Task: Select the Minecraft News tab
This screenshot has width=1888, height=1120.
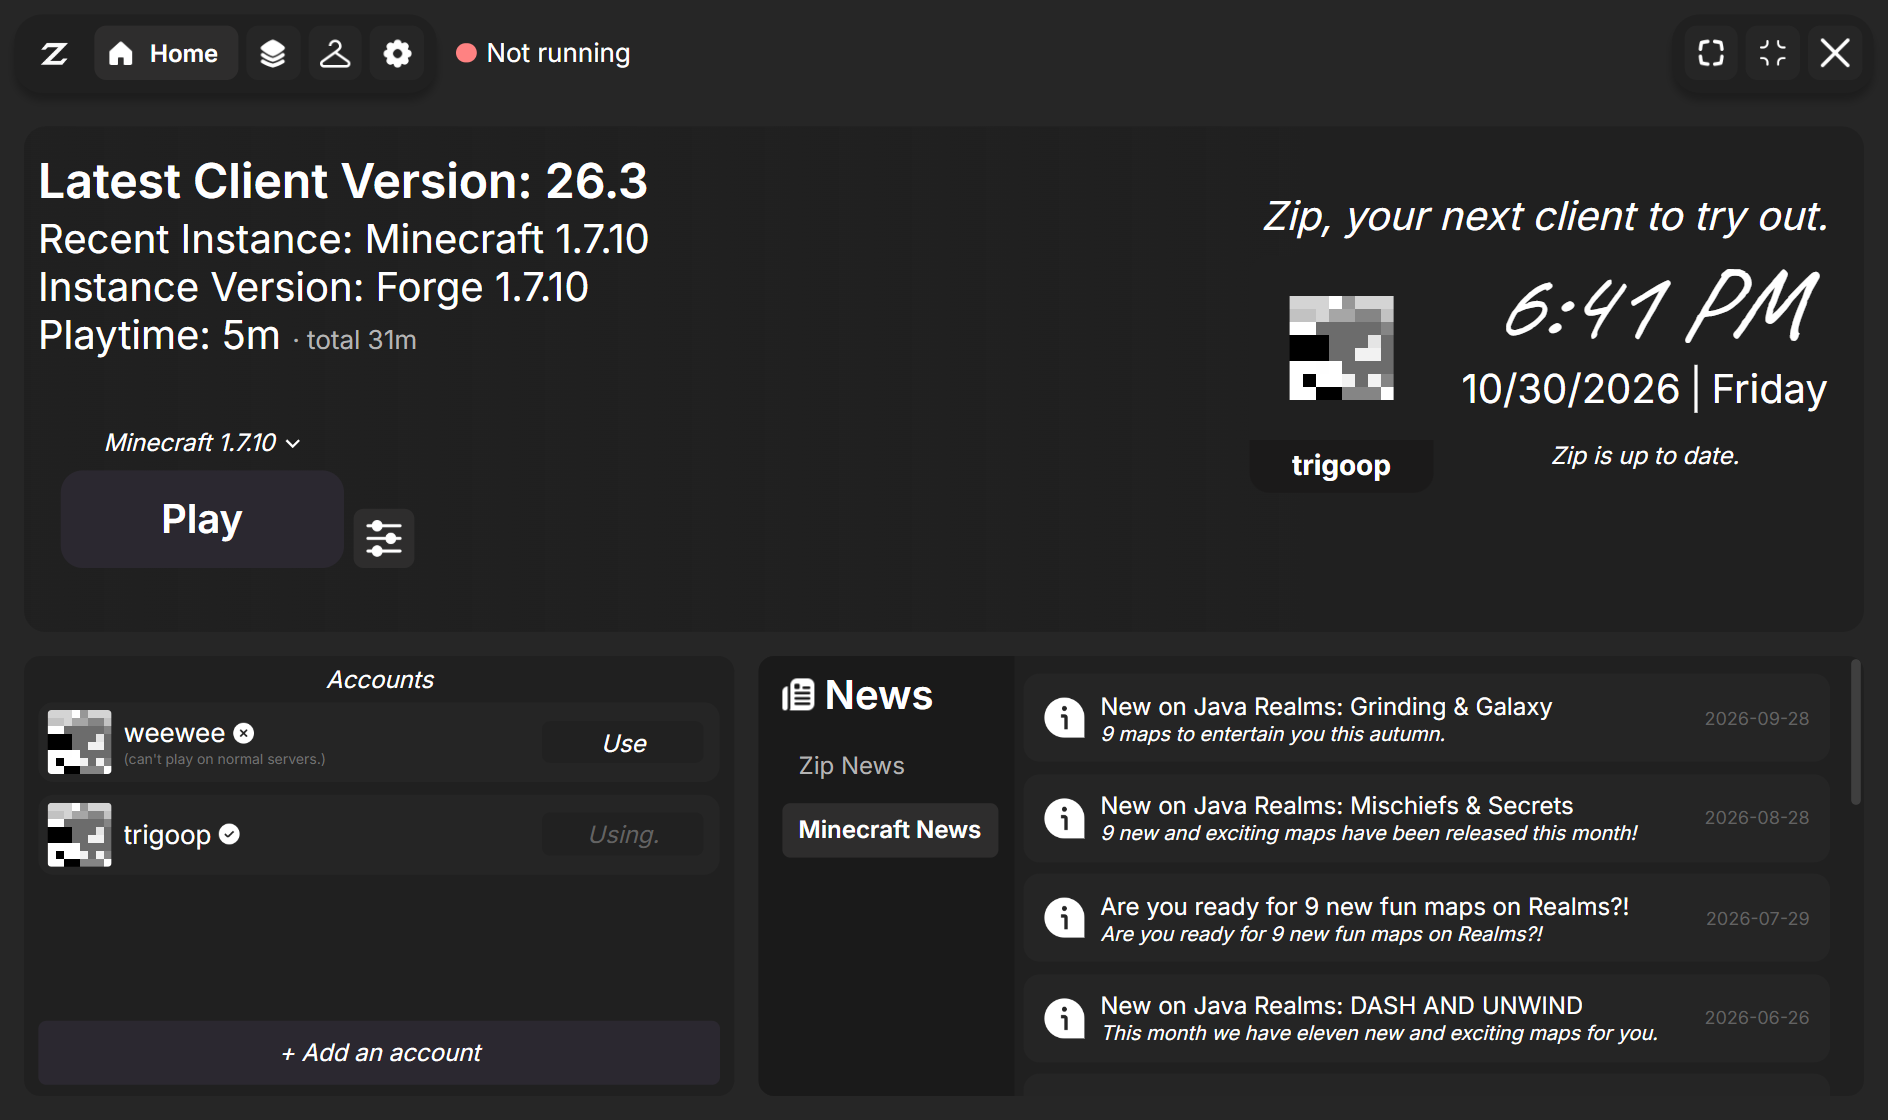Action: point(890,830)
